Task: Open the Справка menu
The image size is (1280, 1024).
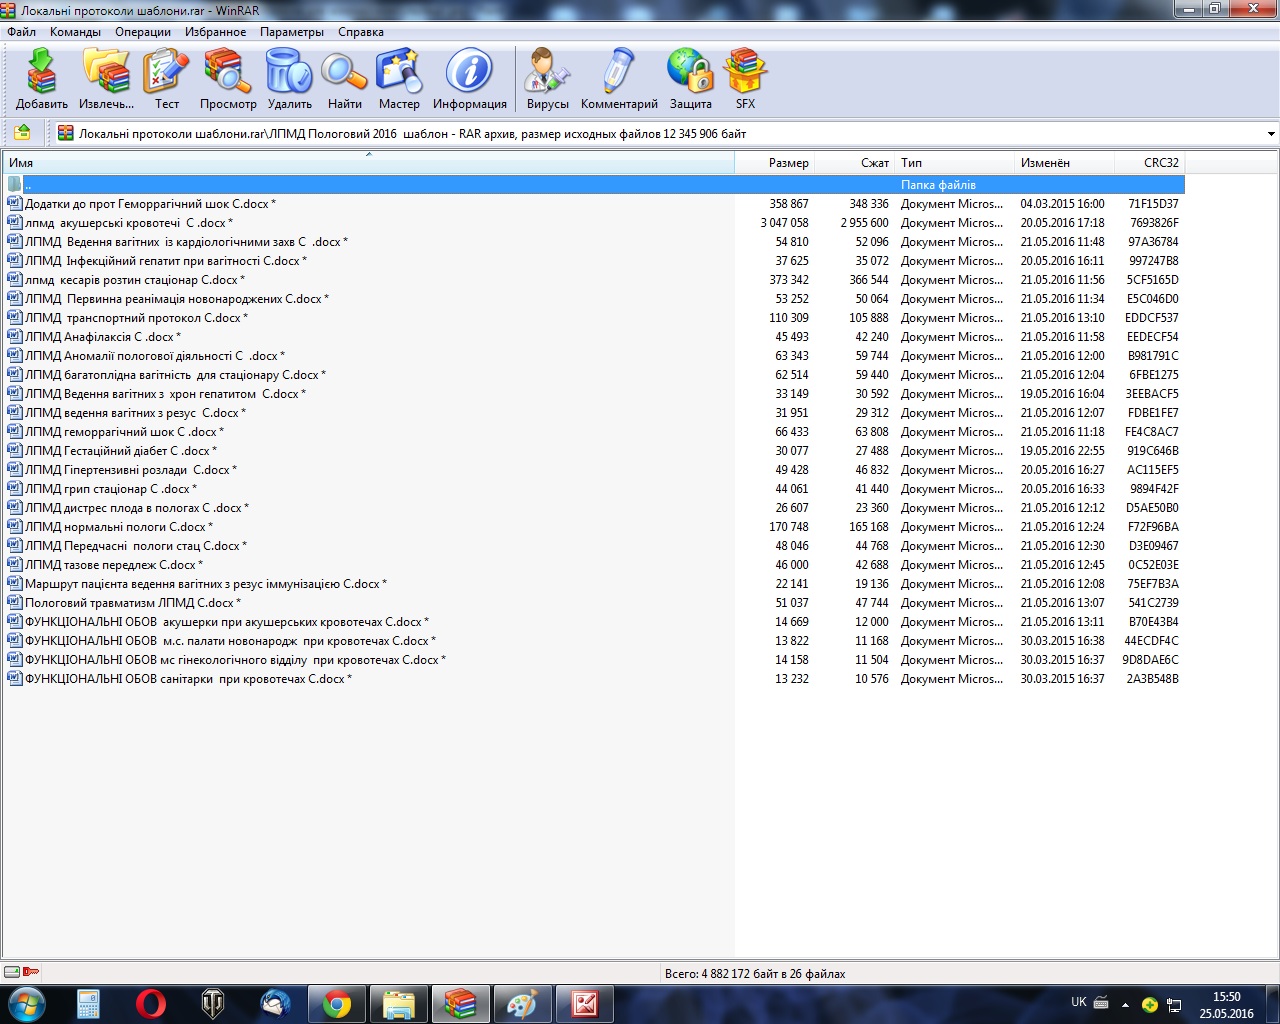Action: pos(361,32)
